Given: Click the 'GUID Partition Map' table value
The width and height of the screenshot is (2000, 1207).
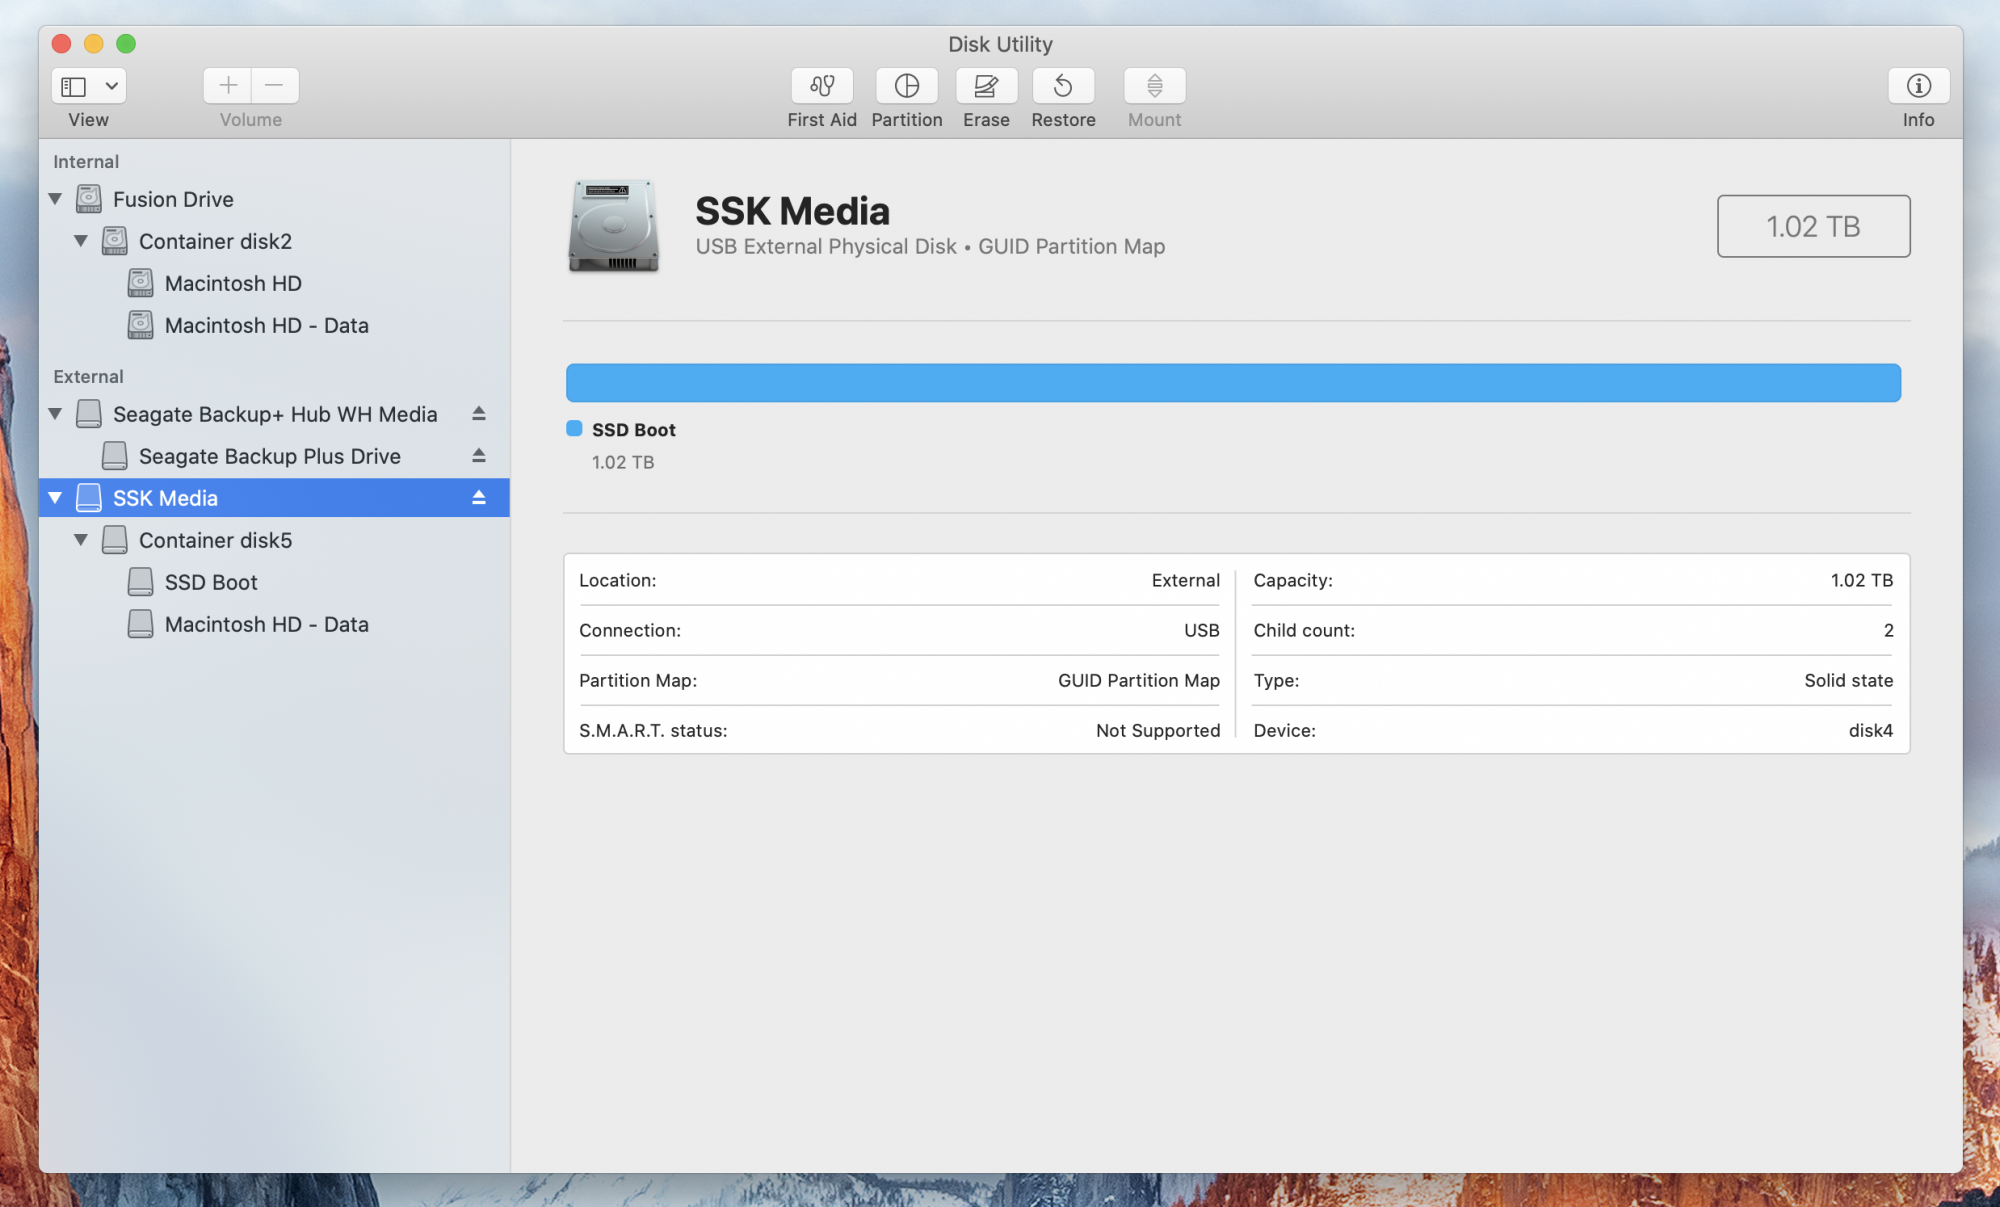Looking at the screenshot, I should coord(1139,681).
